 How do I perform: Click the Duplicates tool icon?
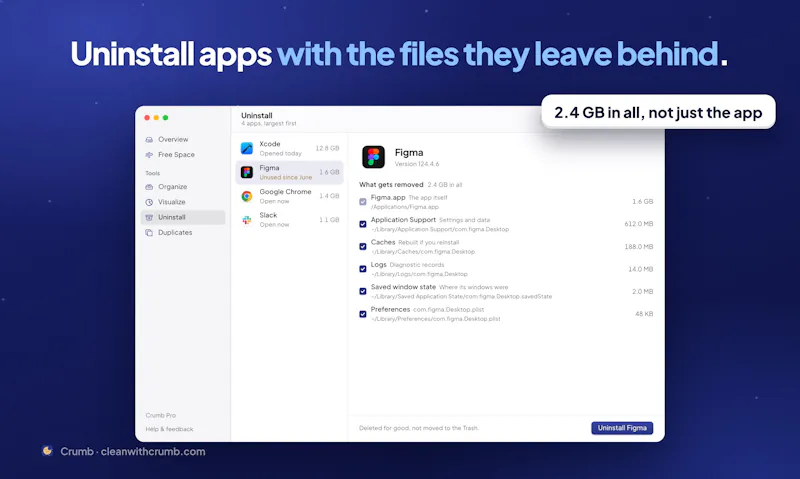coord(149,233)
